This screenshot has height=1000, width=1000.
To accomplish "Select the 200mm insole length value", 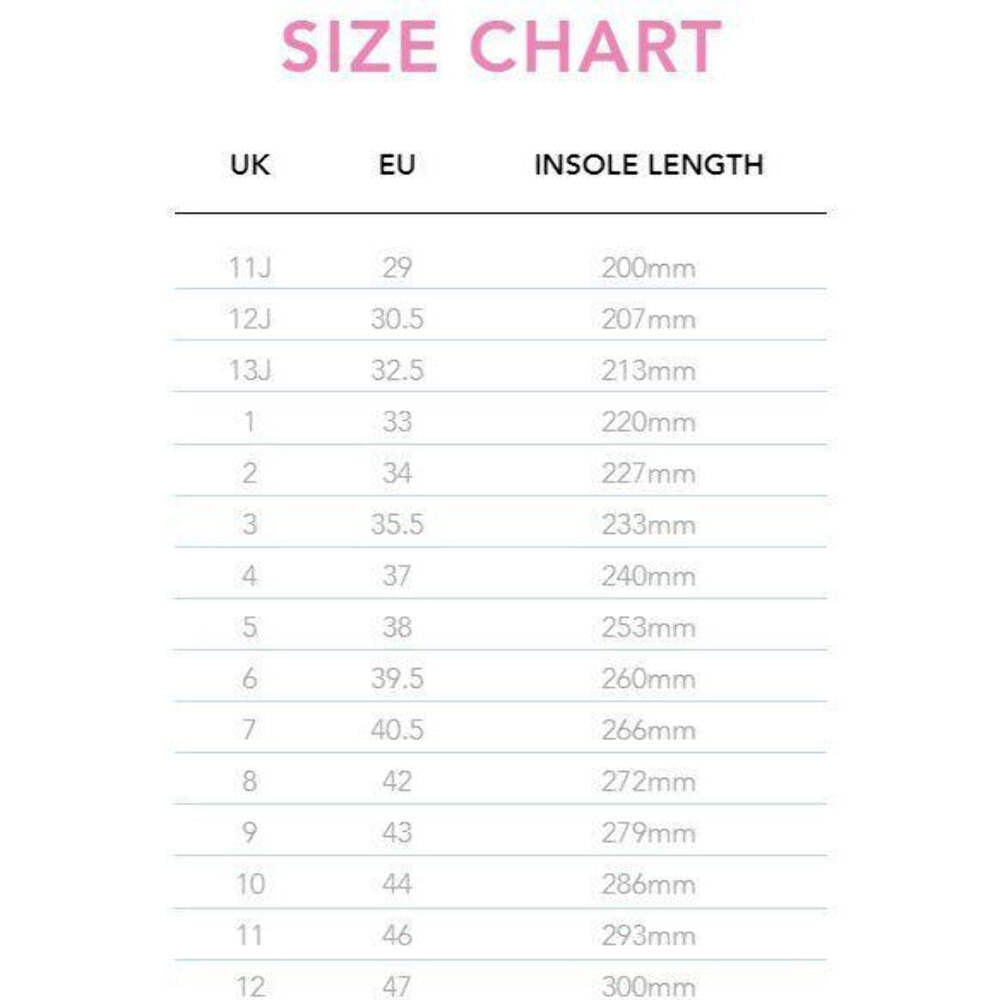I will (x=649, y=268).
